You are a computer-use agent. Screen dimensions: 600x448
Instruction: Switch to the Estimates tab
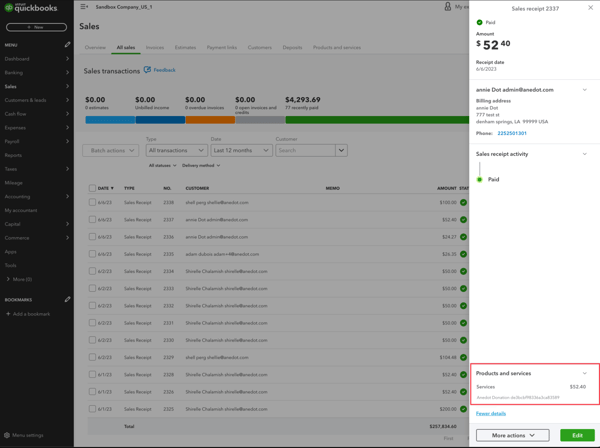click(x=185, y=47)
